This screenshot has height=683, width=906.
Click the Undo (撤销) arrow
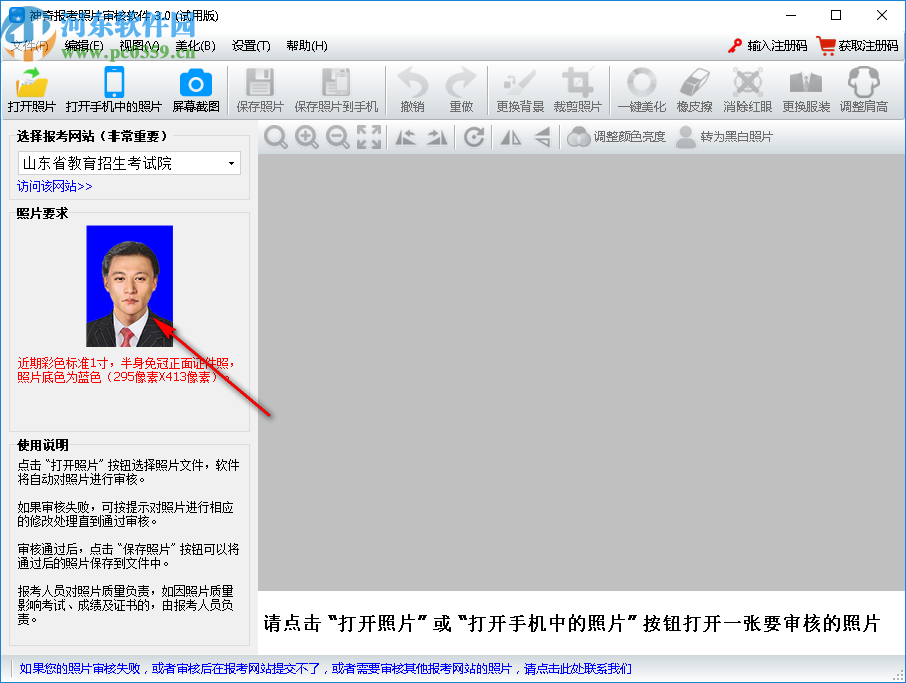point(413,82)
